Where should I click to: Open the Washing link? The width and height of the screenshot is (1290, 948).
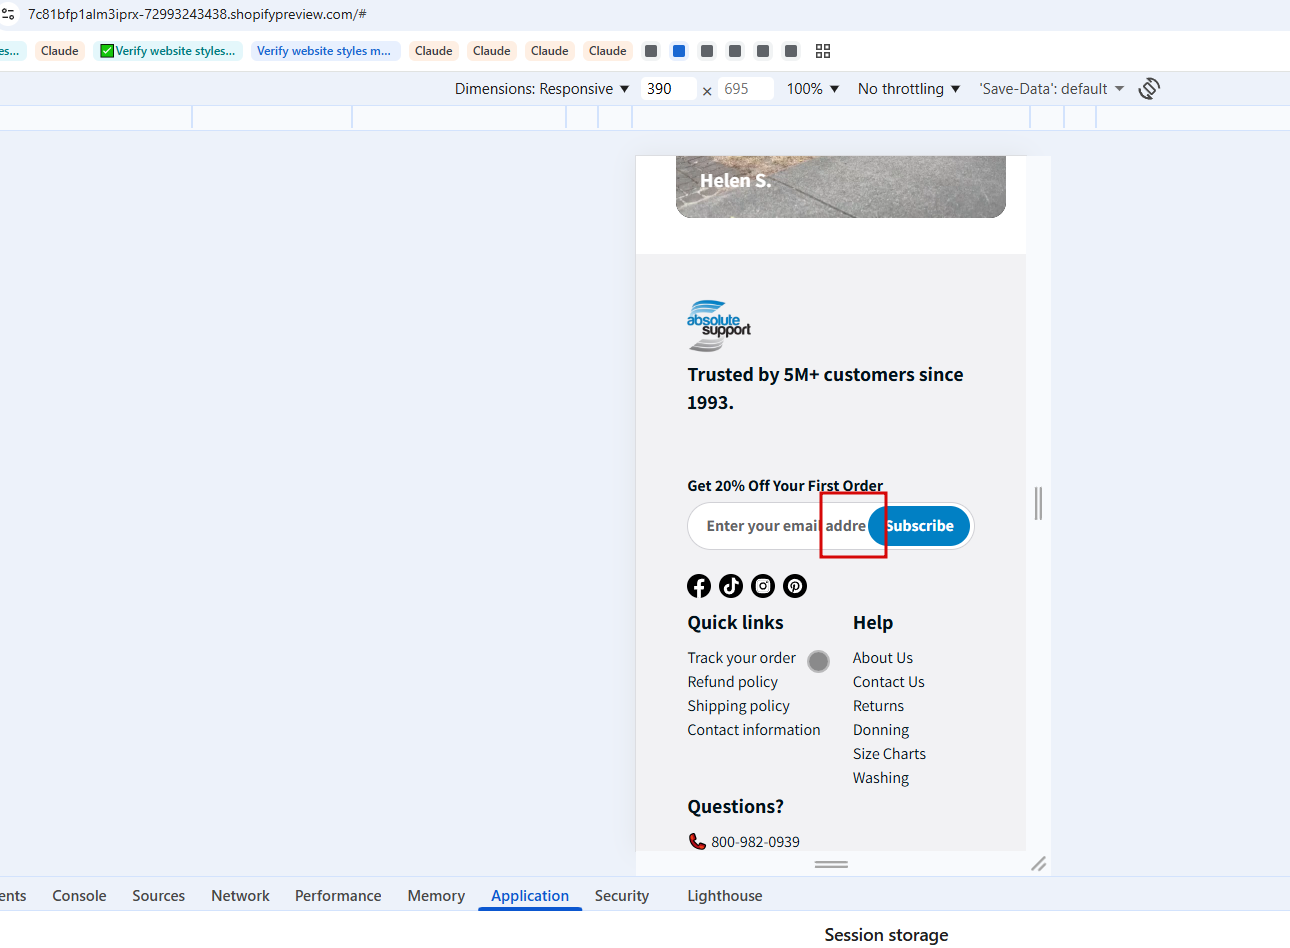881,778
